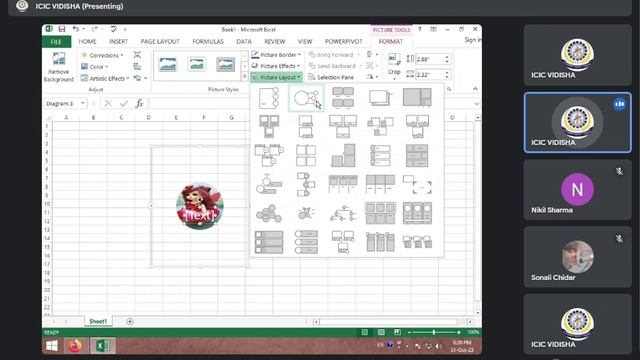Select the four rounded rectangles layout

pyautogui.click(x=343, y=98)
